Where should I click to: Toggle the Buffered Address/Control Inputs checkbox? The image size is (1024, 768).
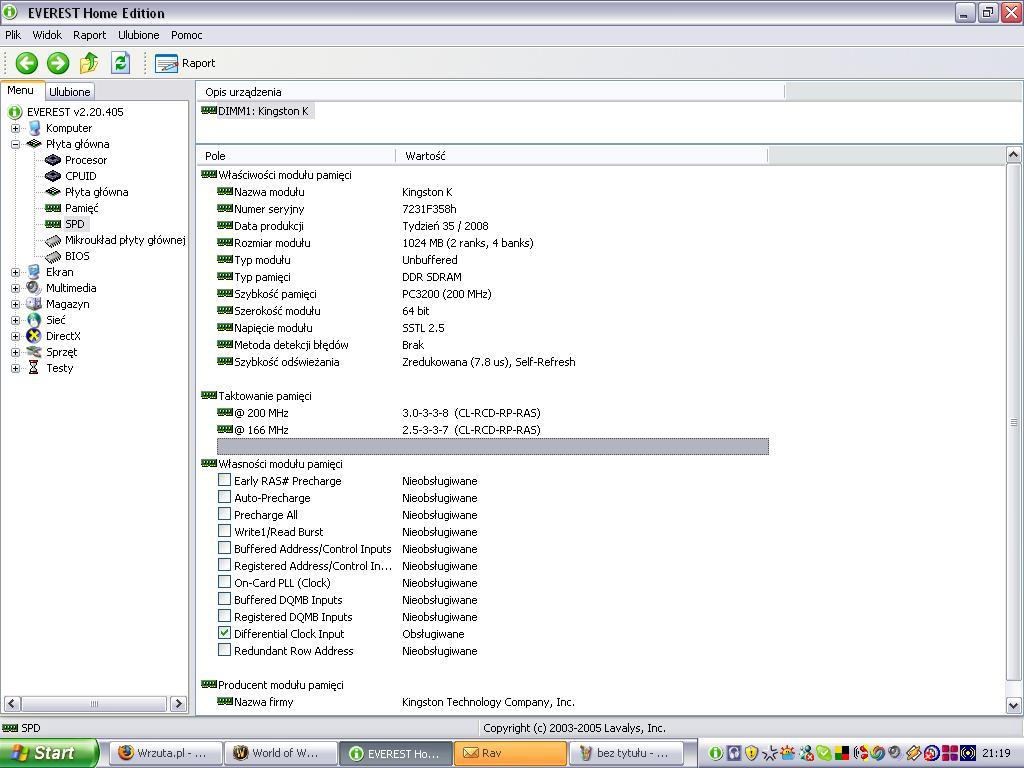pyautogui.click(x=224, y=548)
